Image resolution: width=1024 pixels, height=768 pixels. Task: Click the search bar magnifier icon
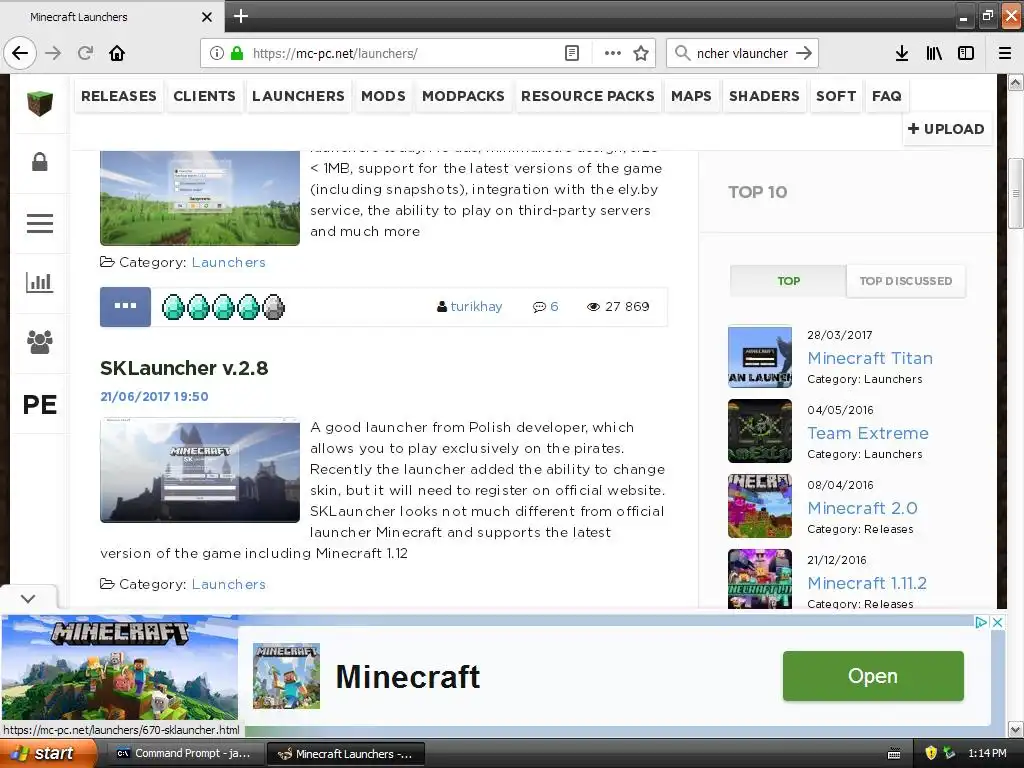pos(682,53)
